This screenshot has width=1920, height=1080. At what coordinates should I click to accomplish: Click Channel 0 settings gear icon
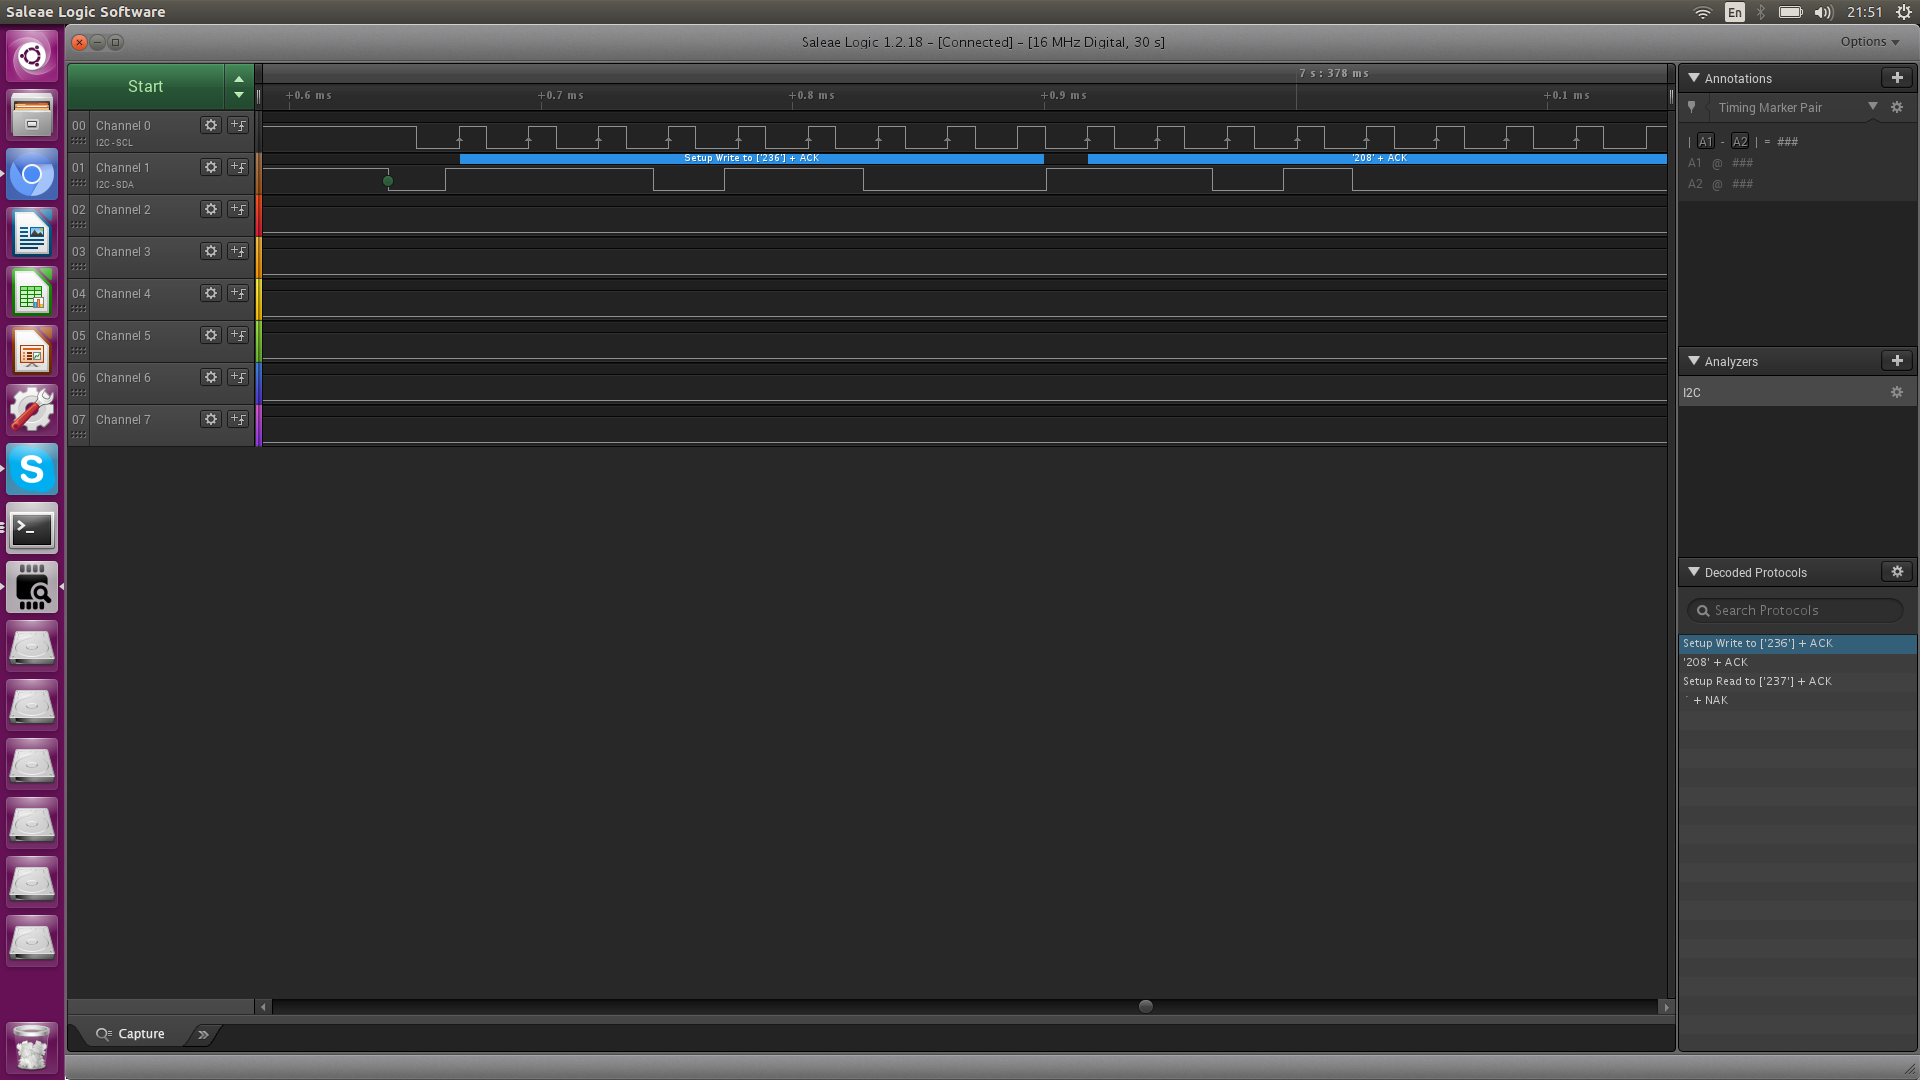[210, 124]
